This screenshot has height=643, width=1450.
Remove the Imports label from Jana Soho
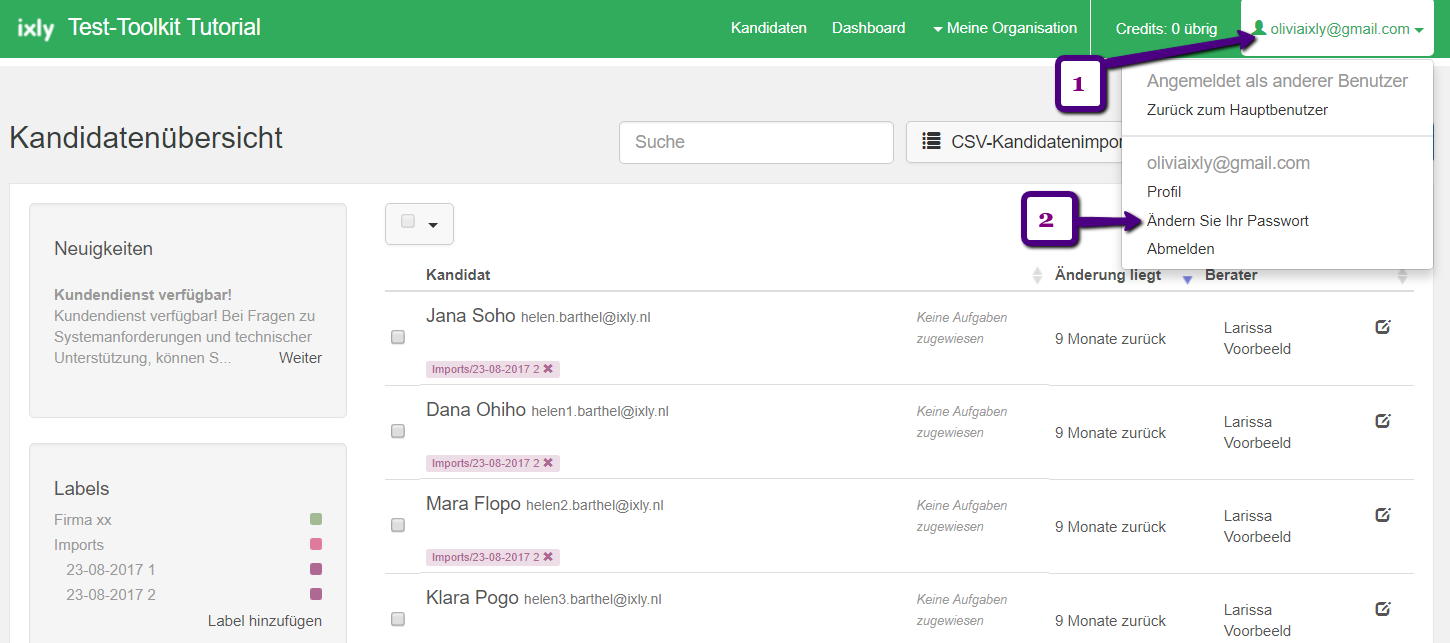point(548,369)
